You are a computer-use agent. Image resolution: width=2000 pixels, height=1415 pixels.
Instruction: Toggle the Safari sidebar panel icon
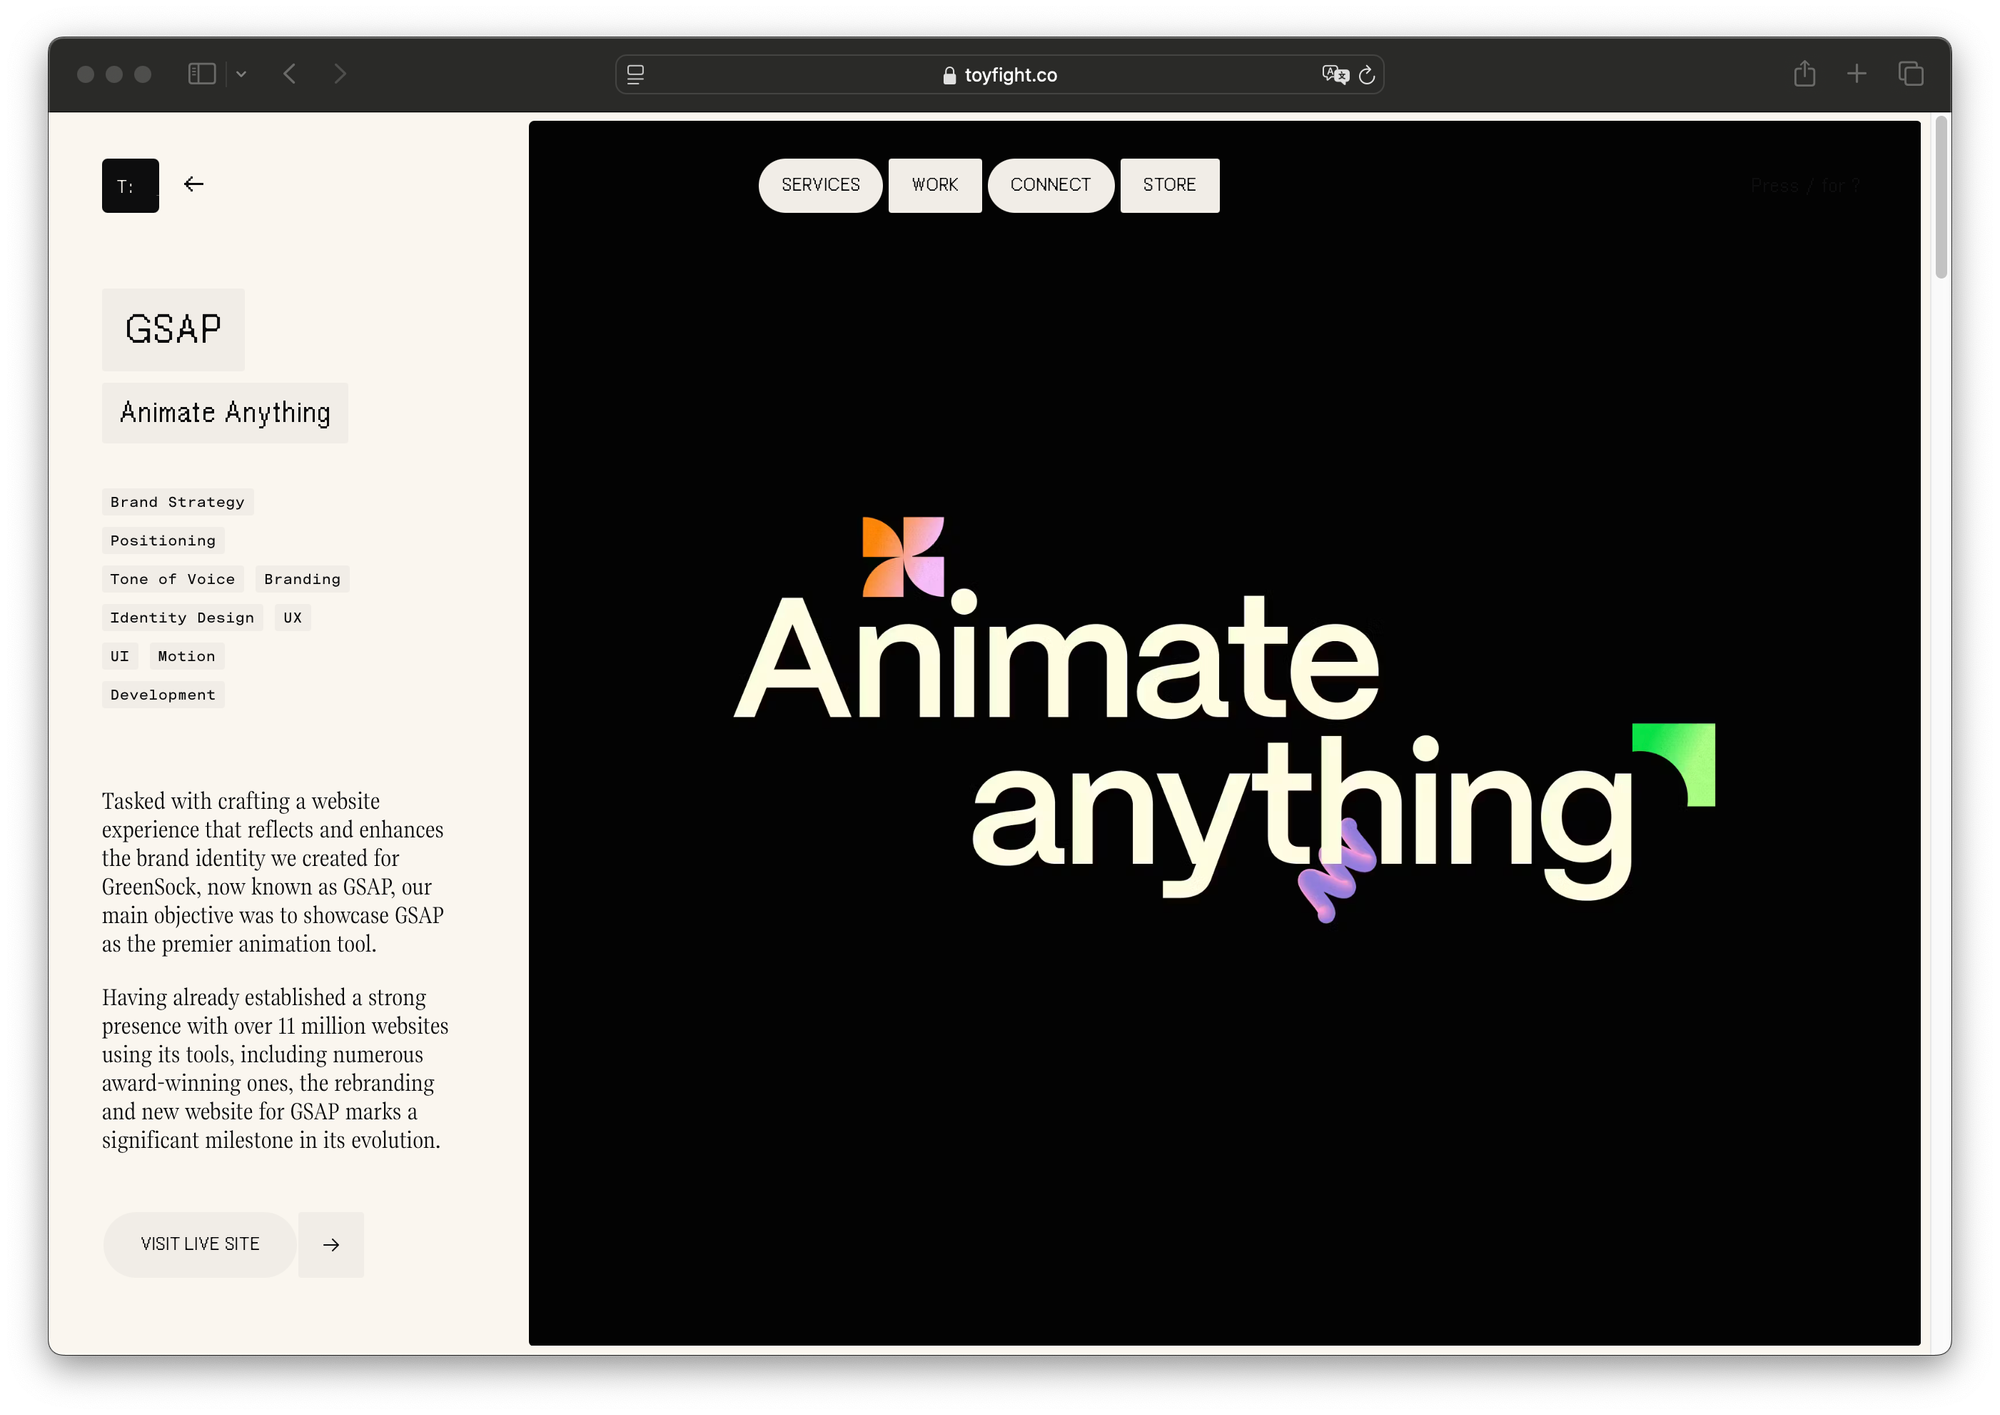point(202,74)
